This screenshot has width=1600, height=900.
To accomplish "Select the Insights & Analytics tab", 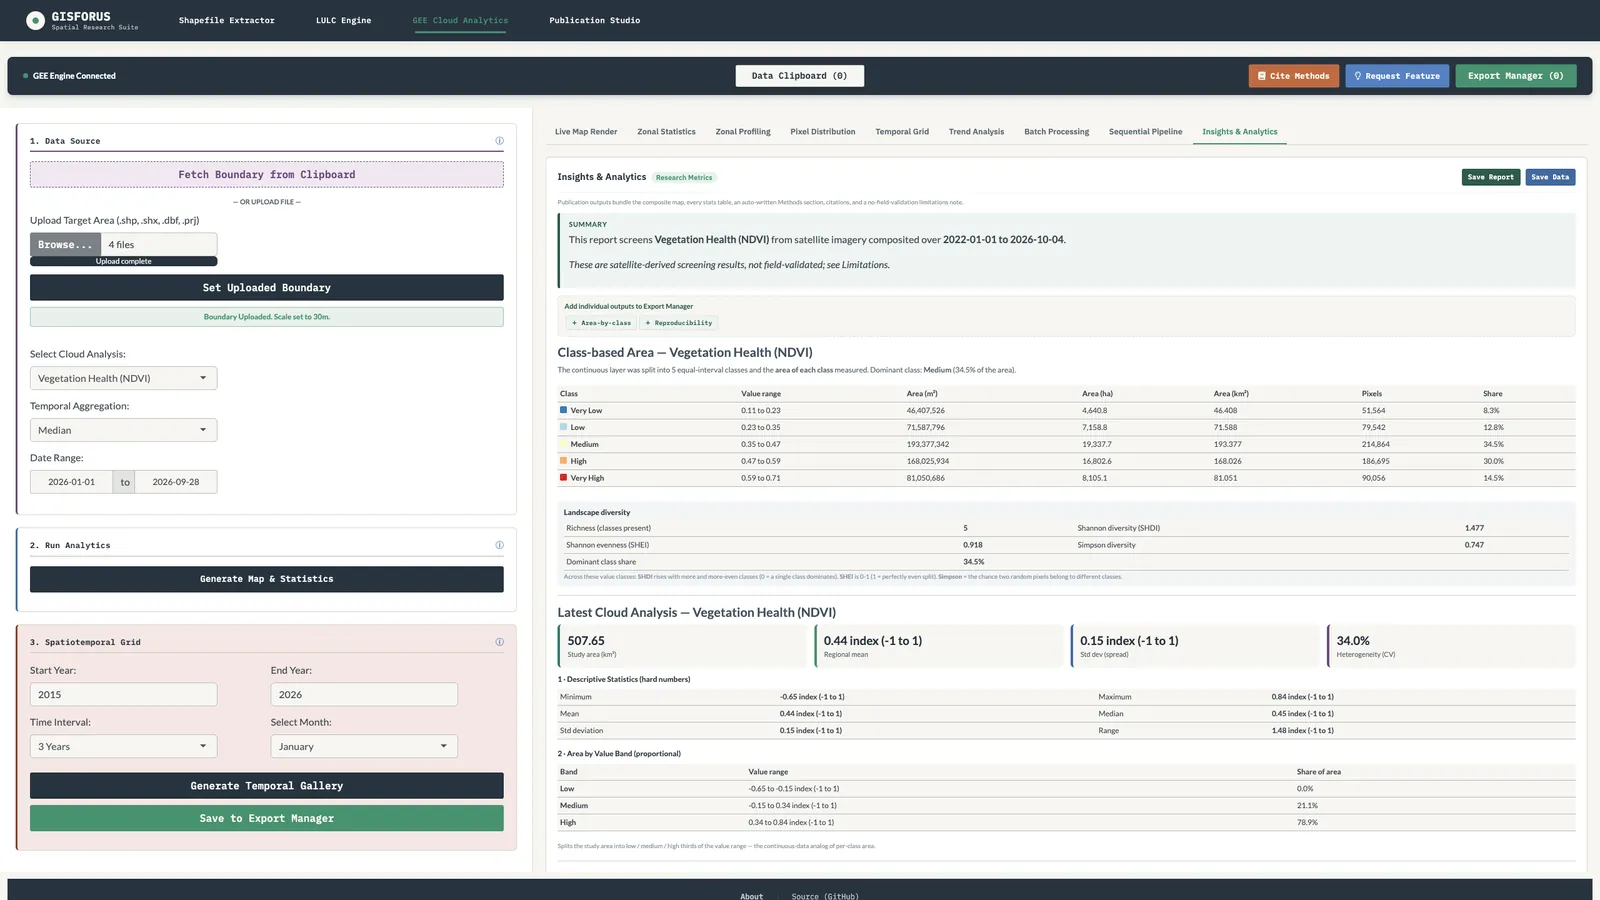I will 1240,132.
